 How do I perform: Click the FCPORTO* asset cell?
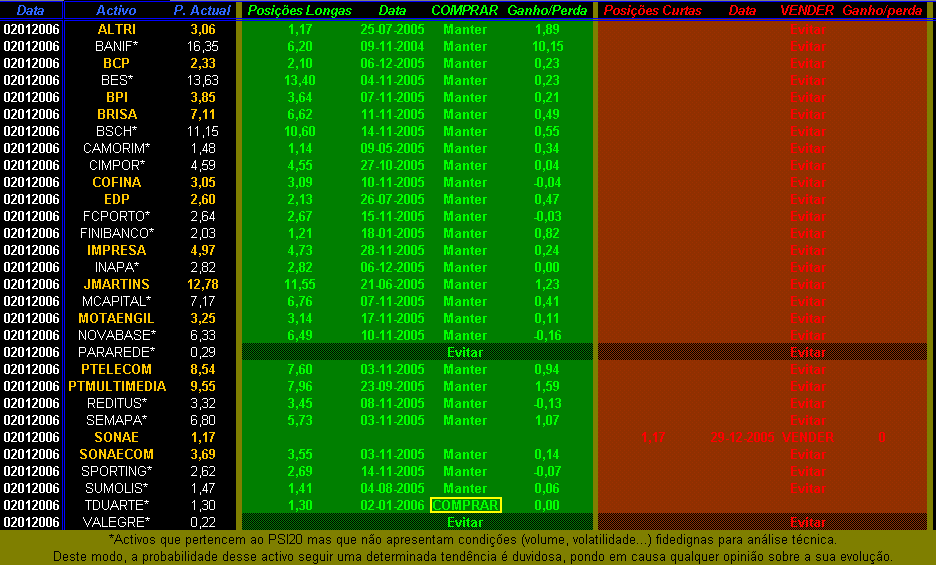[x=116, y=217]
